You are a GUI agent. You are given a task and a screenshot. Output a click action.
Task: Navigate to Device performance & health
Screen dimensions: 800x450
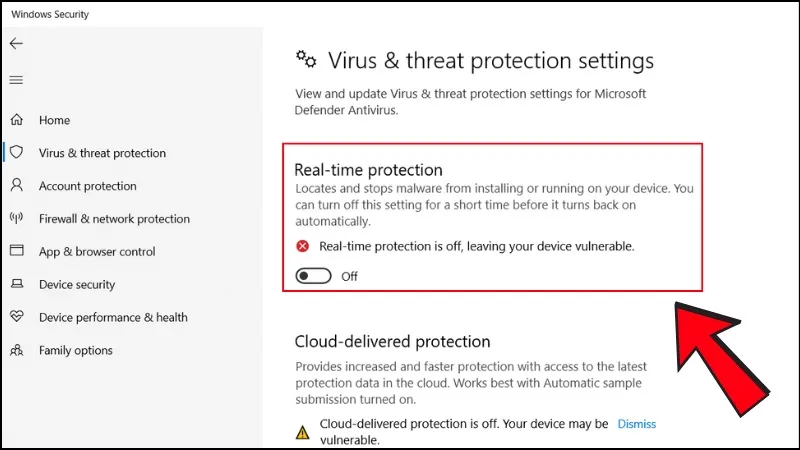tap(113, 317)
